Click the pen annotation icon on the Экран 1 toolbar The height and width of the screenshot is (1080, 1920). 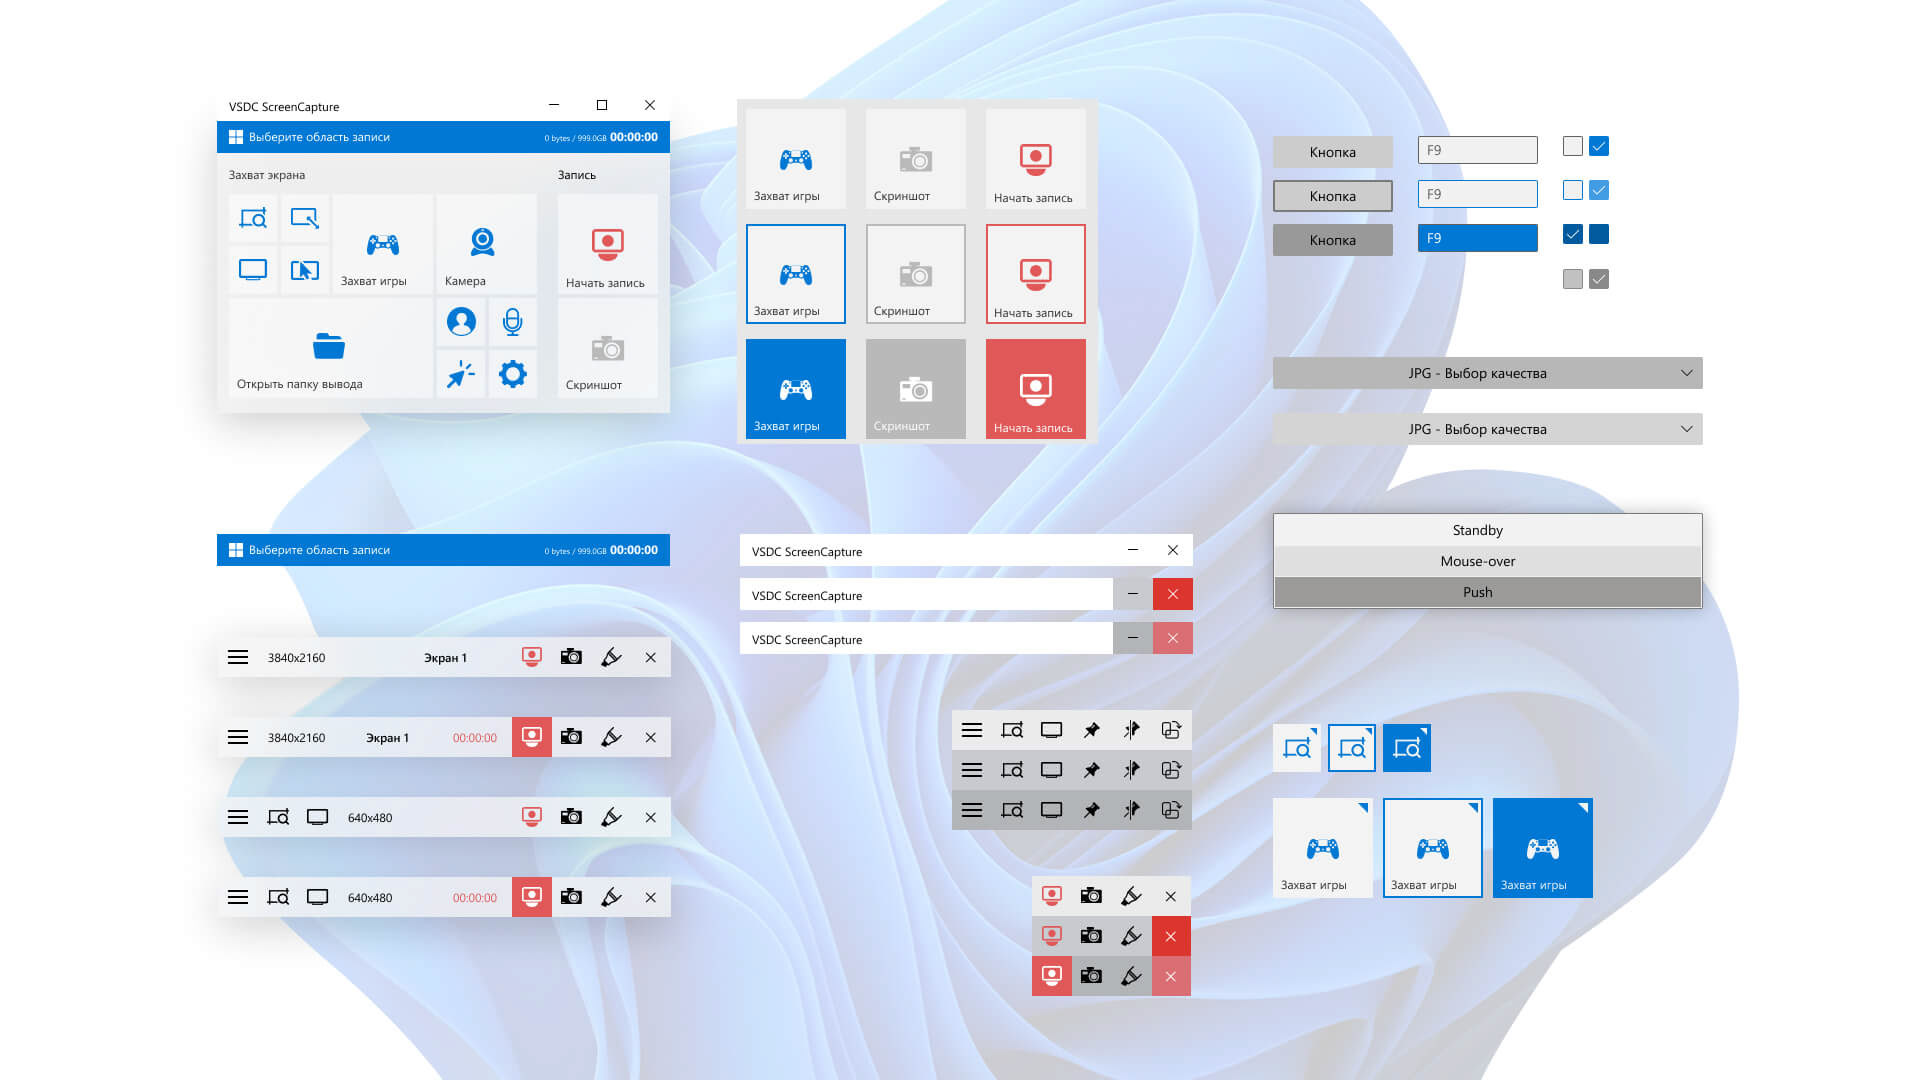pos(611,657)
